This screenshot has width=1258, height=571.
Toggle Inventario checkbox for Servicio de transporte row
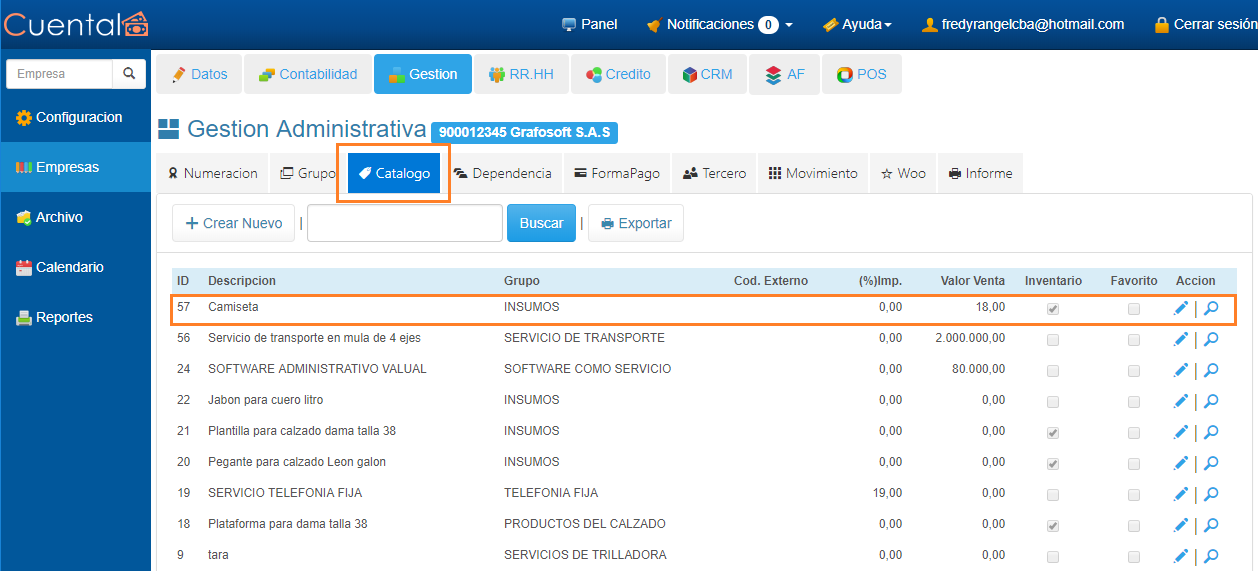1053,341
